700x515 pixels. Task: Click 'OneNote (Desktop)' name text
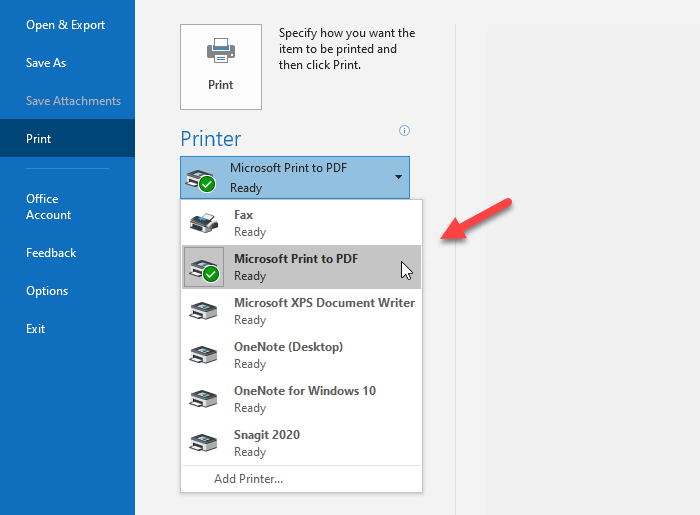click(288, 347)
